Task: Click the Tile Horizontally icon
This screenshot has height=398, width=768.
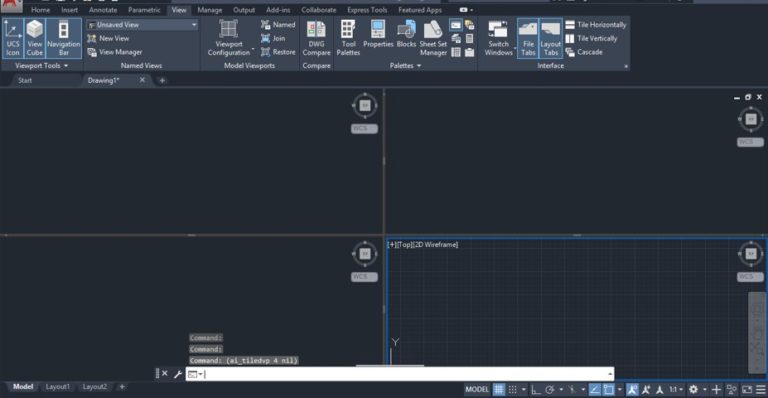Action: coord(570,24)
